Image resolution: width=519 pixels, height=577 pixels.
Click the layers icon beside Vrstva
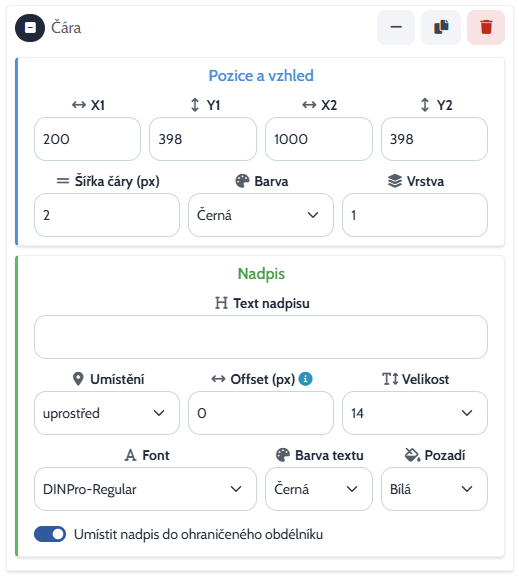[x=395, y=181]
